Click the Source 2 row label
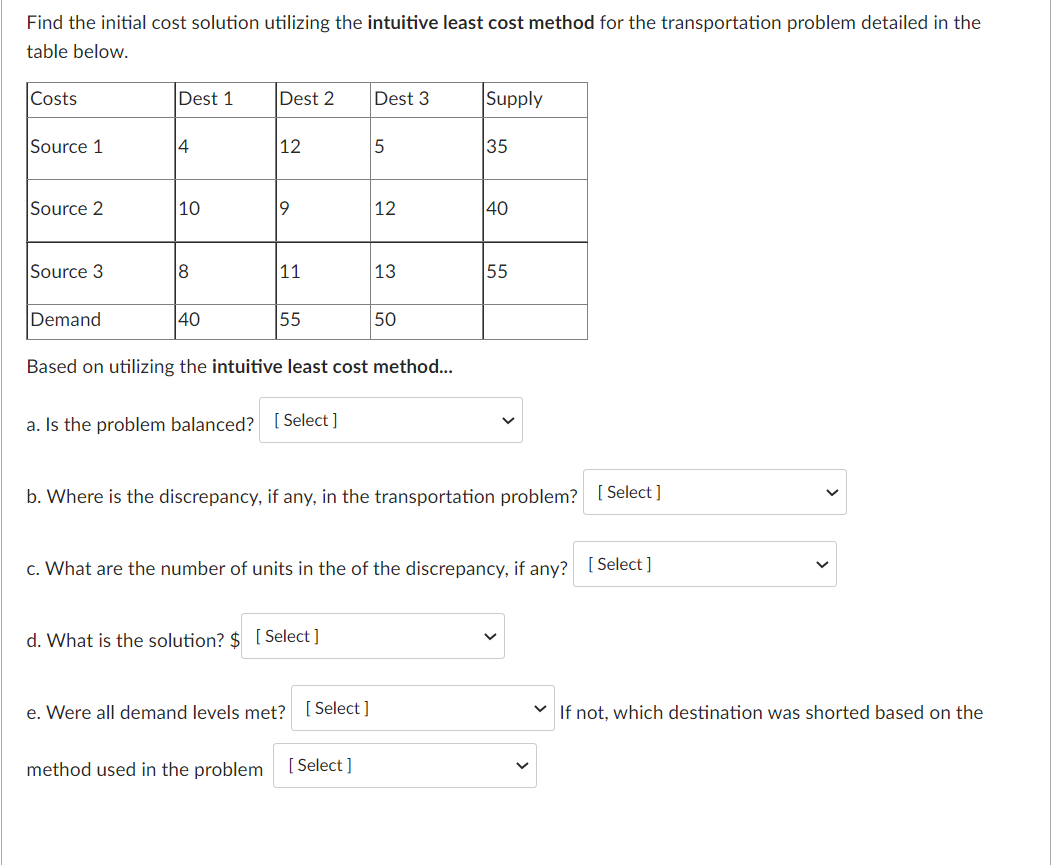The width and height of the screenshot is (1062, 865). coord(66,209)
